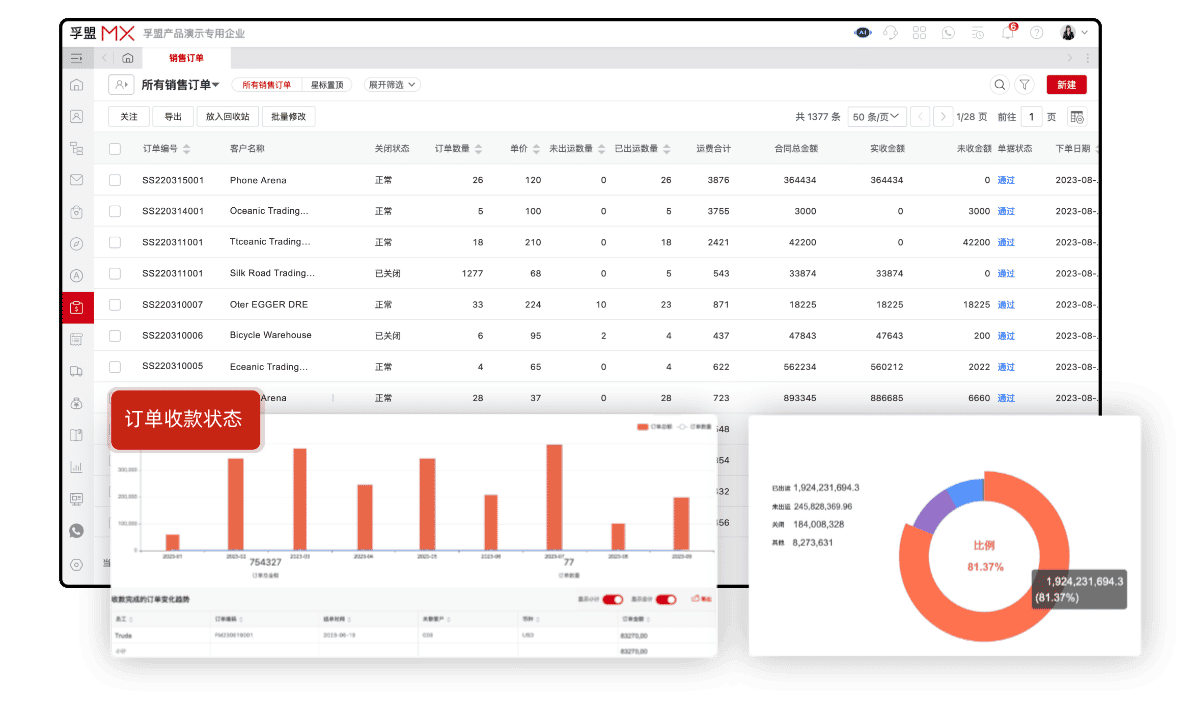The height and width of the screenshot is (701, 1193).
Task: Select the checkbox for Bicycle Warehouse row
Action: (x=115, y=335)
